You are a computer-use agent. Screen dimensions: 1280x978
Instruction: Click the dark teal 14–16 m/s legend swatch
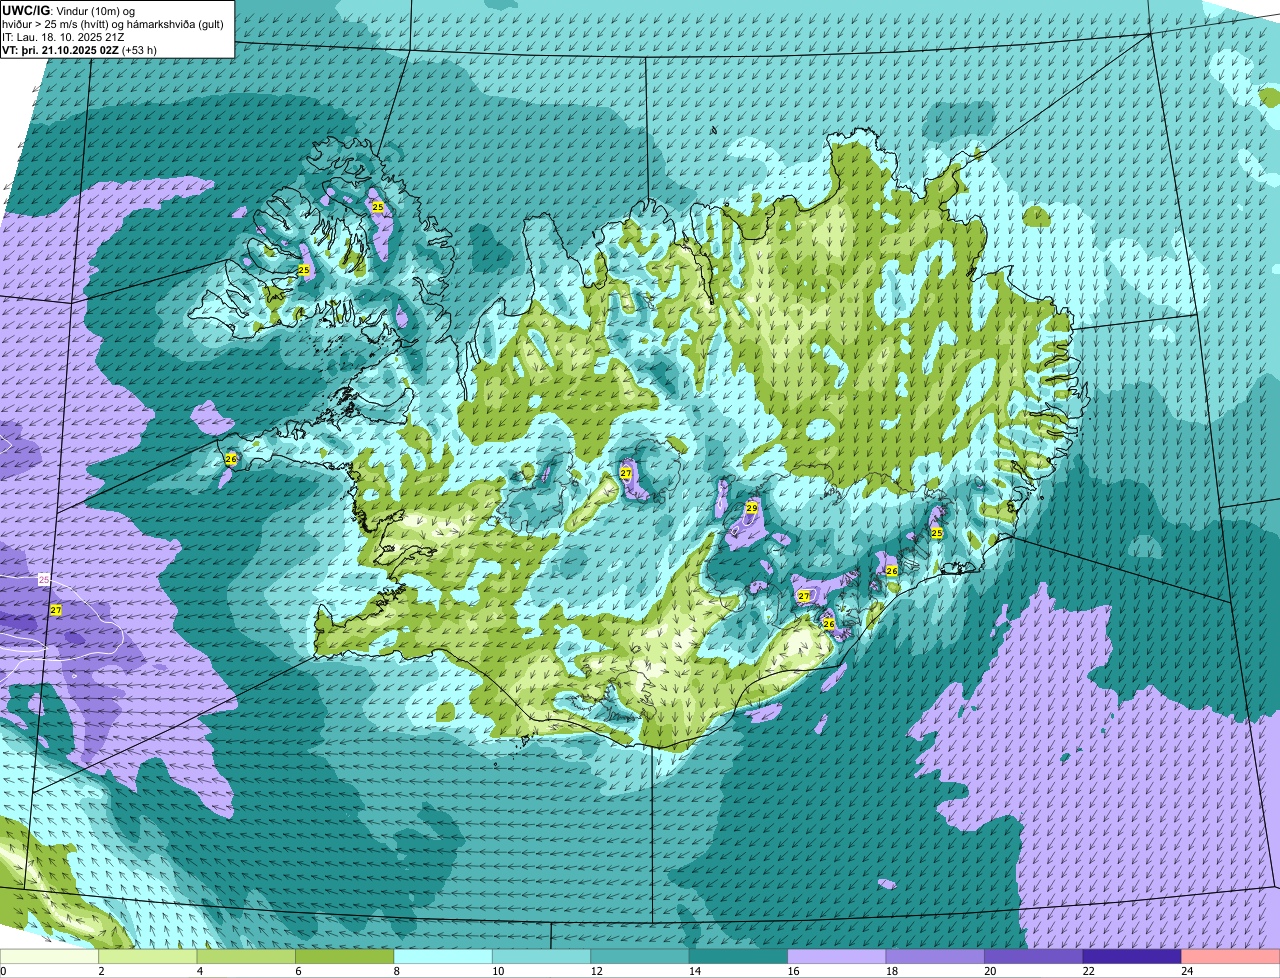[739, 956]
